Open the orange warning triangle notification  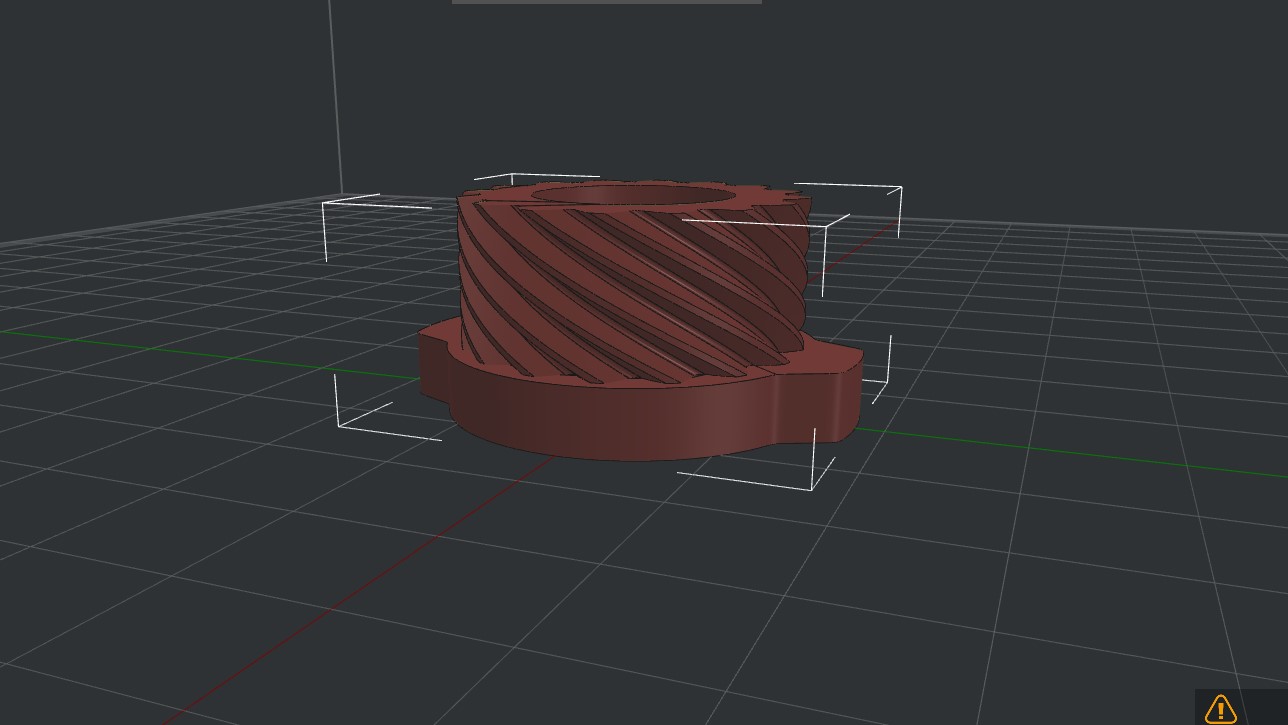[x=1221, y=708]
